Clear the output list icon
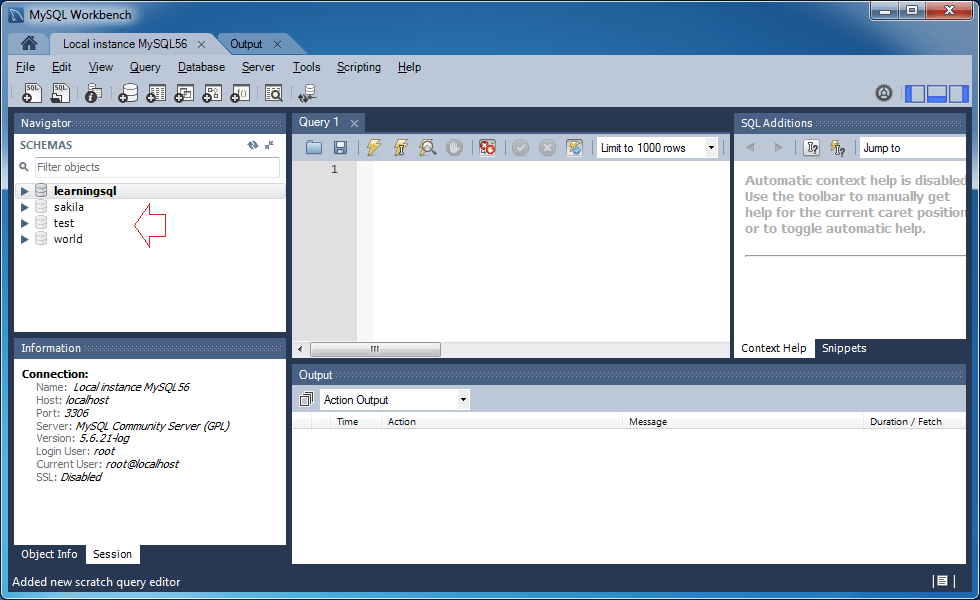The width and height of the screenshot is (980, 600). pyautogui.click(x=306, y=399)
